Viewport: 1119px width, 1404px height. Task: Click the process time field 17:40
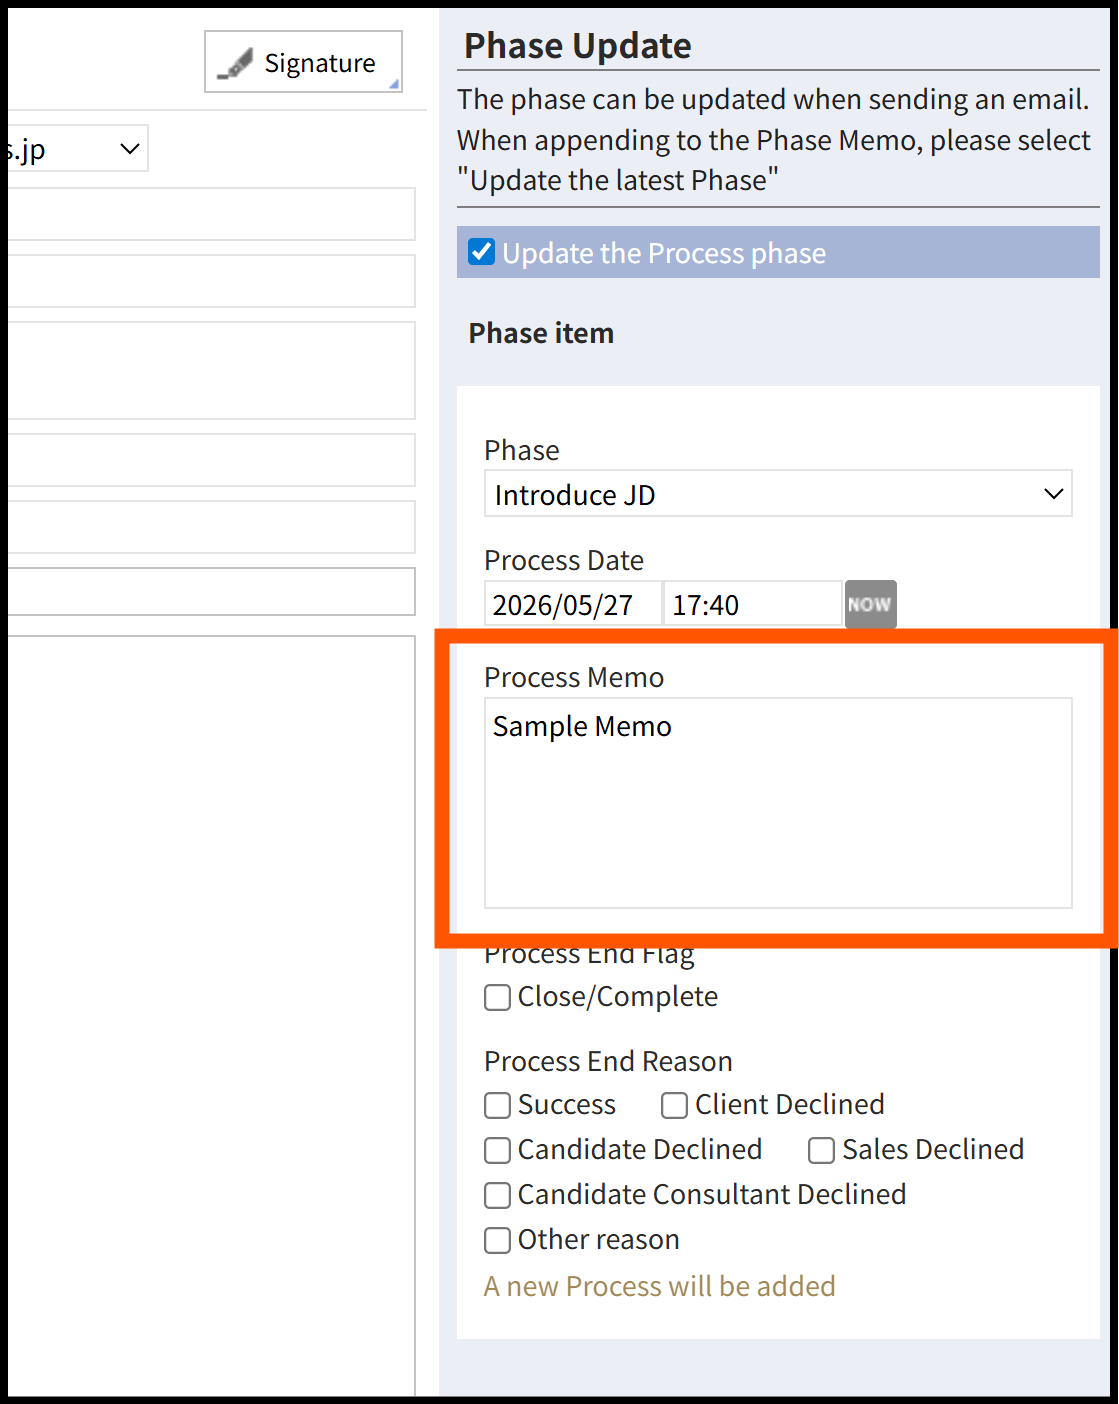point(753,604)
